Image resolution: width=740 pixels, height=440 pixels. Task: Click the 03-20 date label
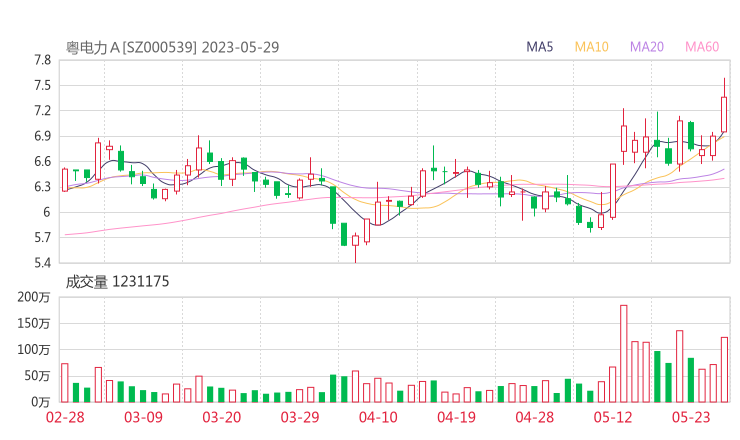[222, 417]
